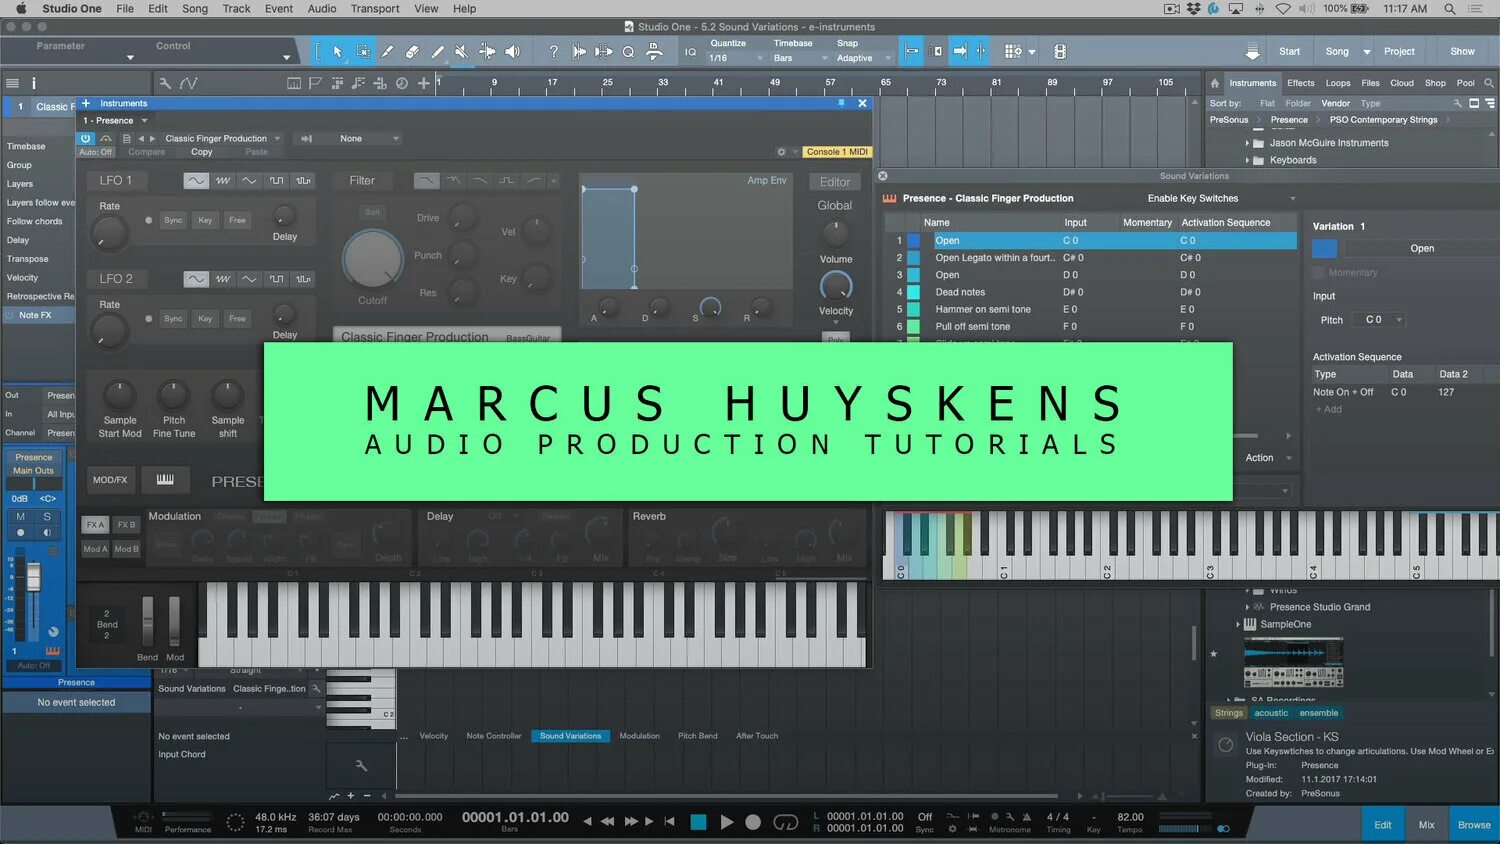Screen dimensions: 1500x844
Task: Click the Presence channel volume fader
Action: coord(33,577)
